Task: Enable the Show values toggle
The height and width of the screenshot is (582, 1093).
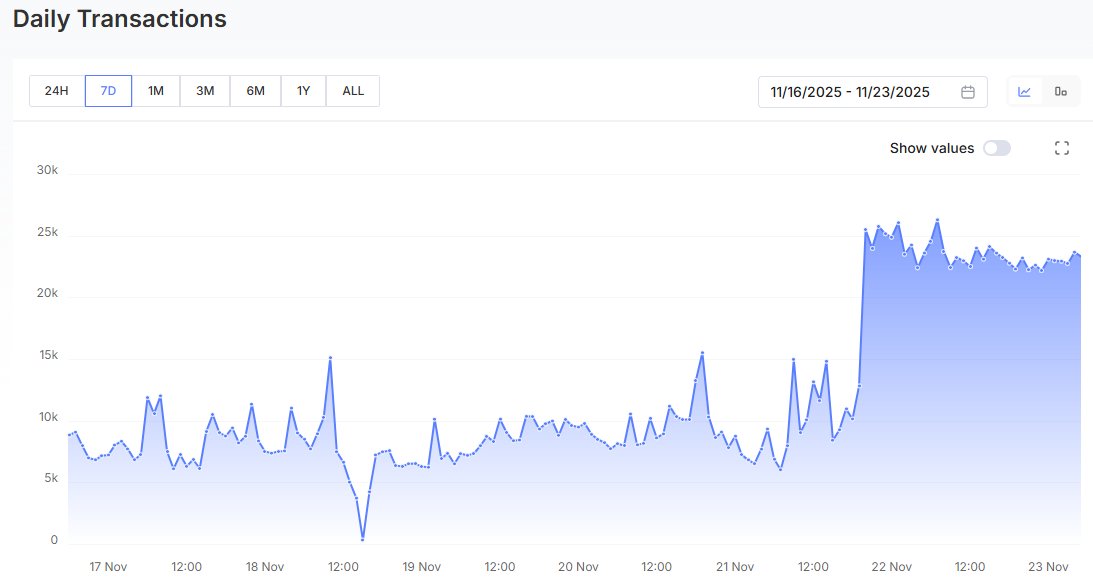Action: click(996, 147)
